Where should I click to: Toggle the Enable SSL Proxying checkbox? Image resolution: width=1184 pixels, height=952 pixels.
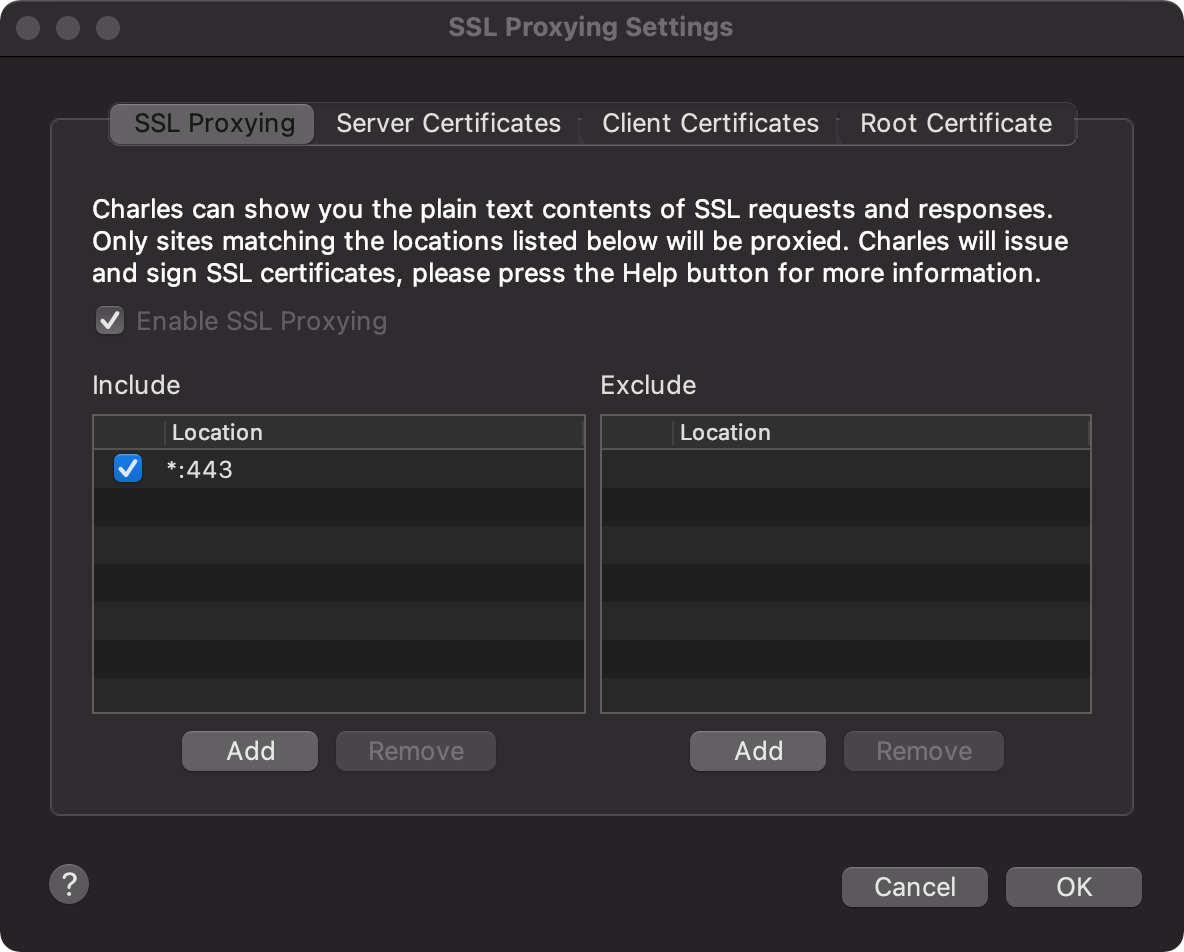click(110, 321)
